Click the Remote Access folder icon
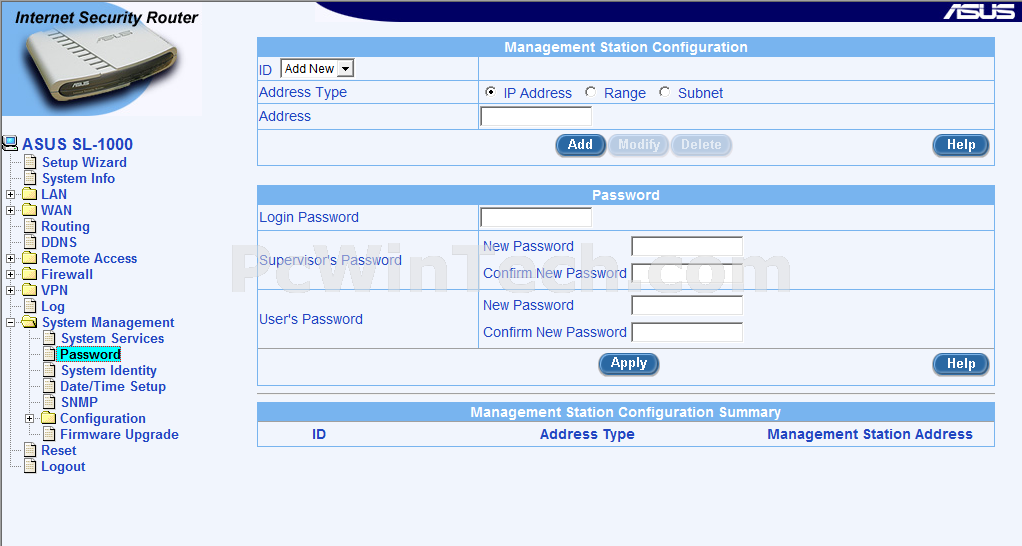 pyautogui.click(x=30, y=258)
